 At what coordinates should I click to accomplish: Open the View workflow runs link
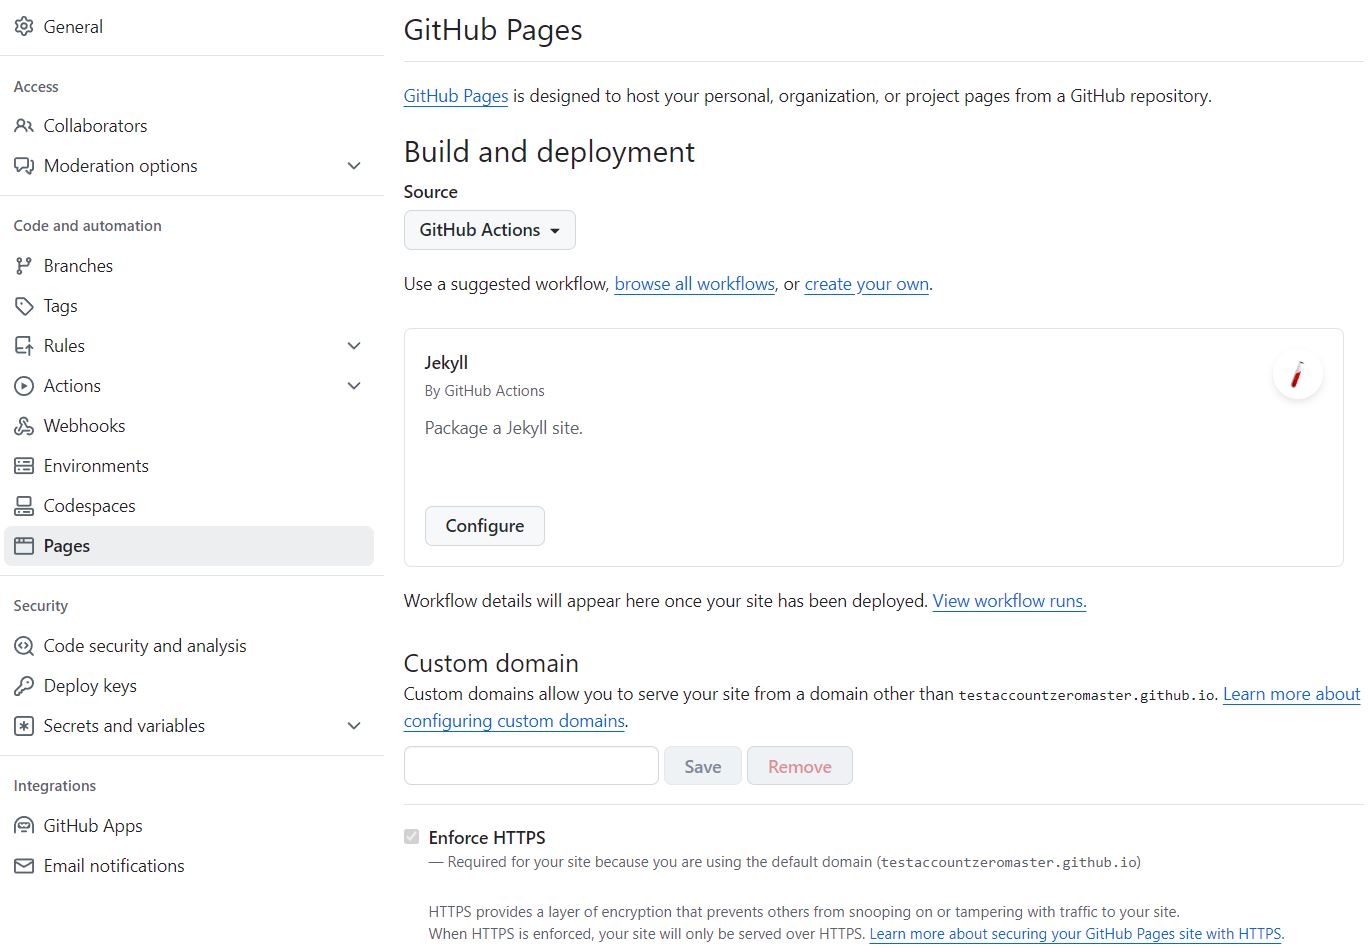pyautogui.click(x=1010, y=601)
